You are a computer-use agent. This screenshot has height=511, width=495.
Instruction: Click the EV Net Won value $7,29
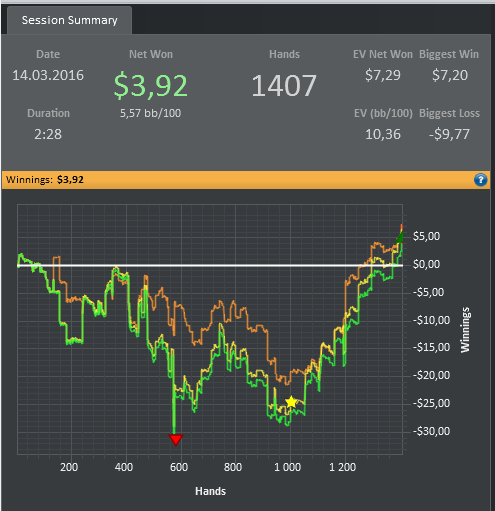pos(383,75)
